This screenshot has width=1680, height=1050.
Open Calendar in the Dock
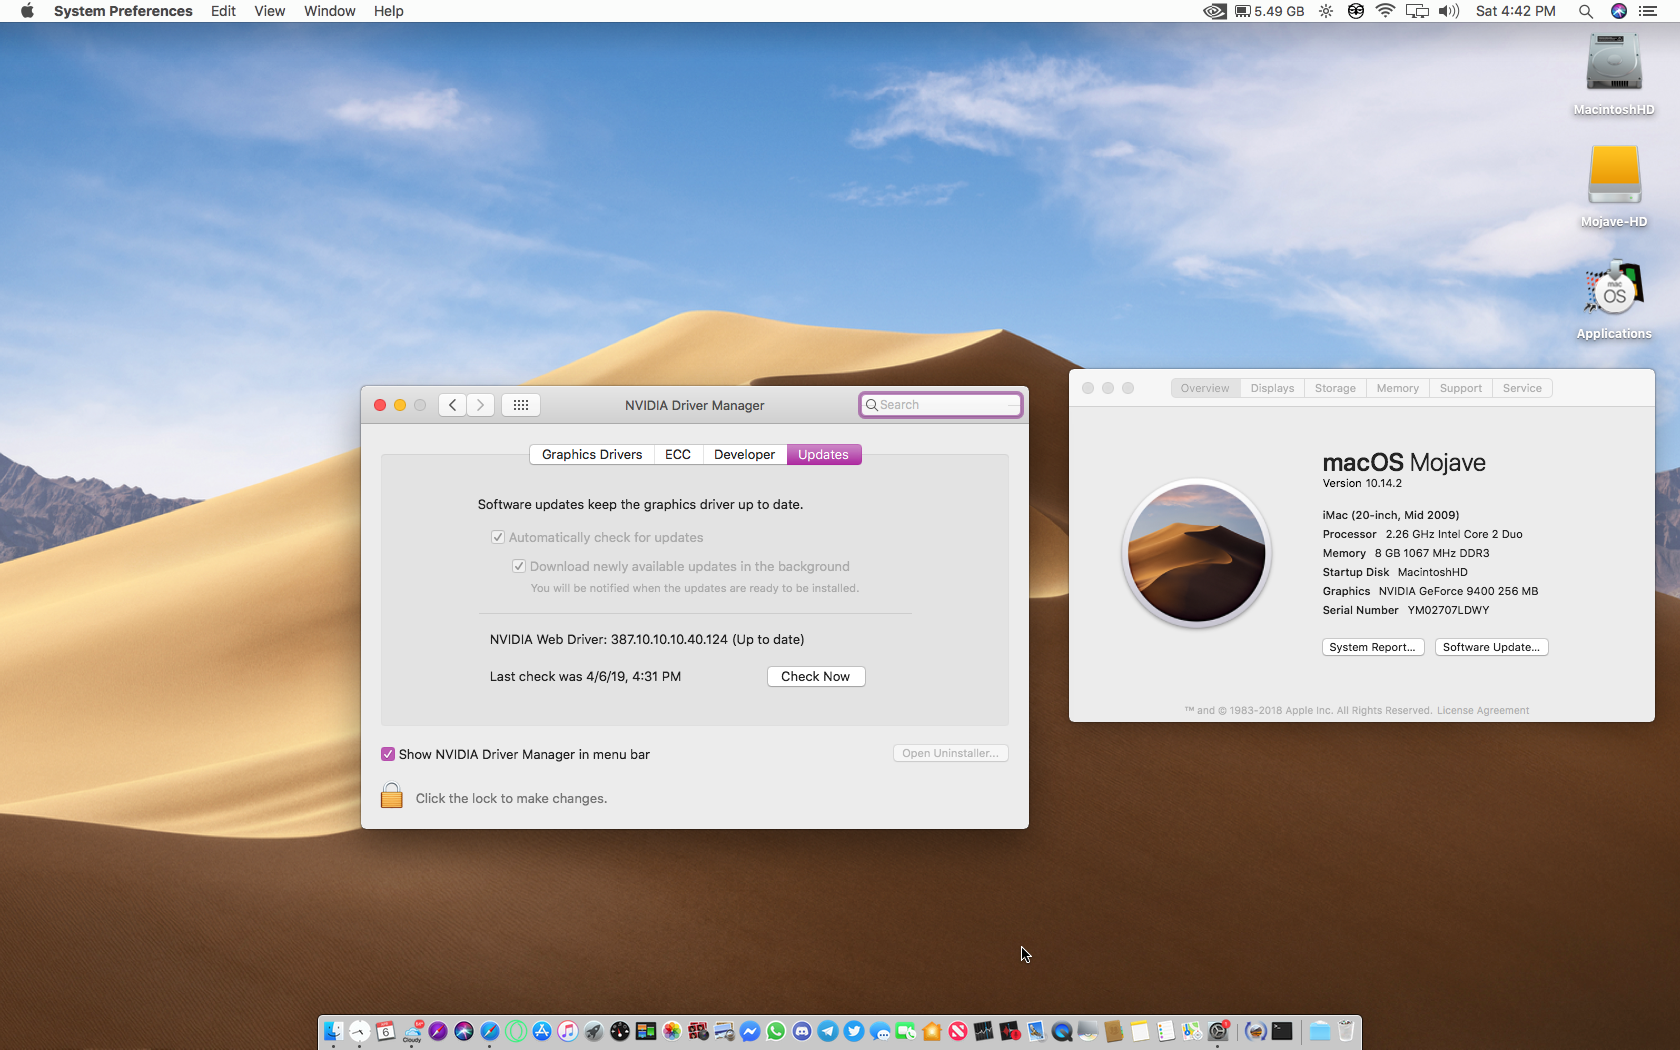point(385,1031)
